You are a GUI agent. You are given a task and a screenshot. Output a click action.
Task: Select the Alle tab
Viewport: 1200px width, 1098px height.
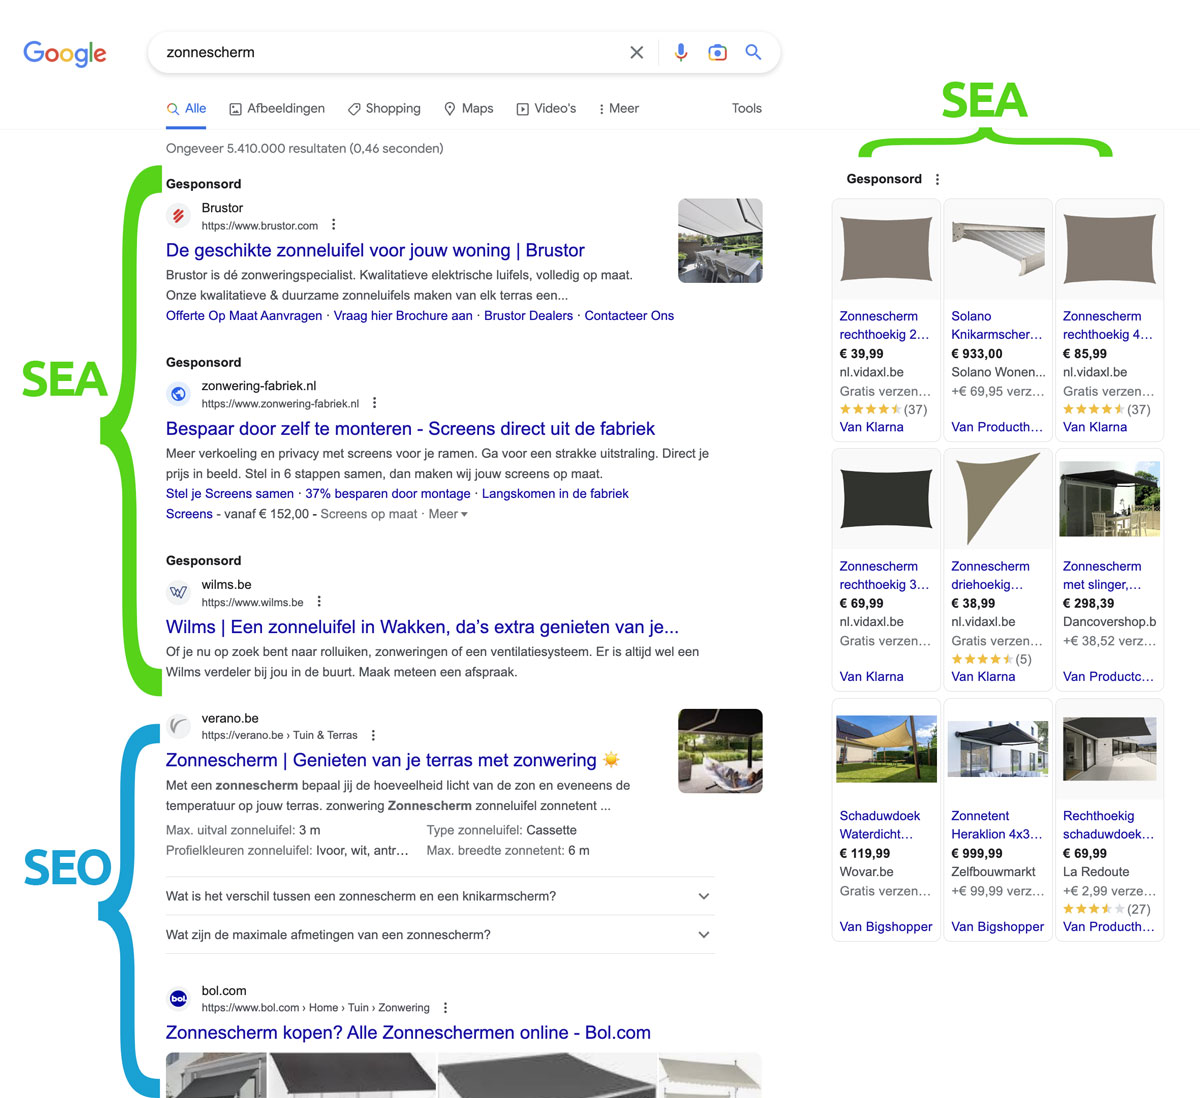[187, 108]
